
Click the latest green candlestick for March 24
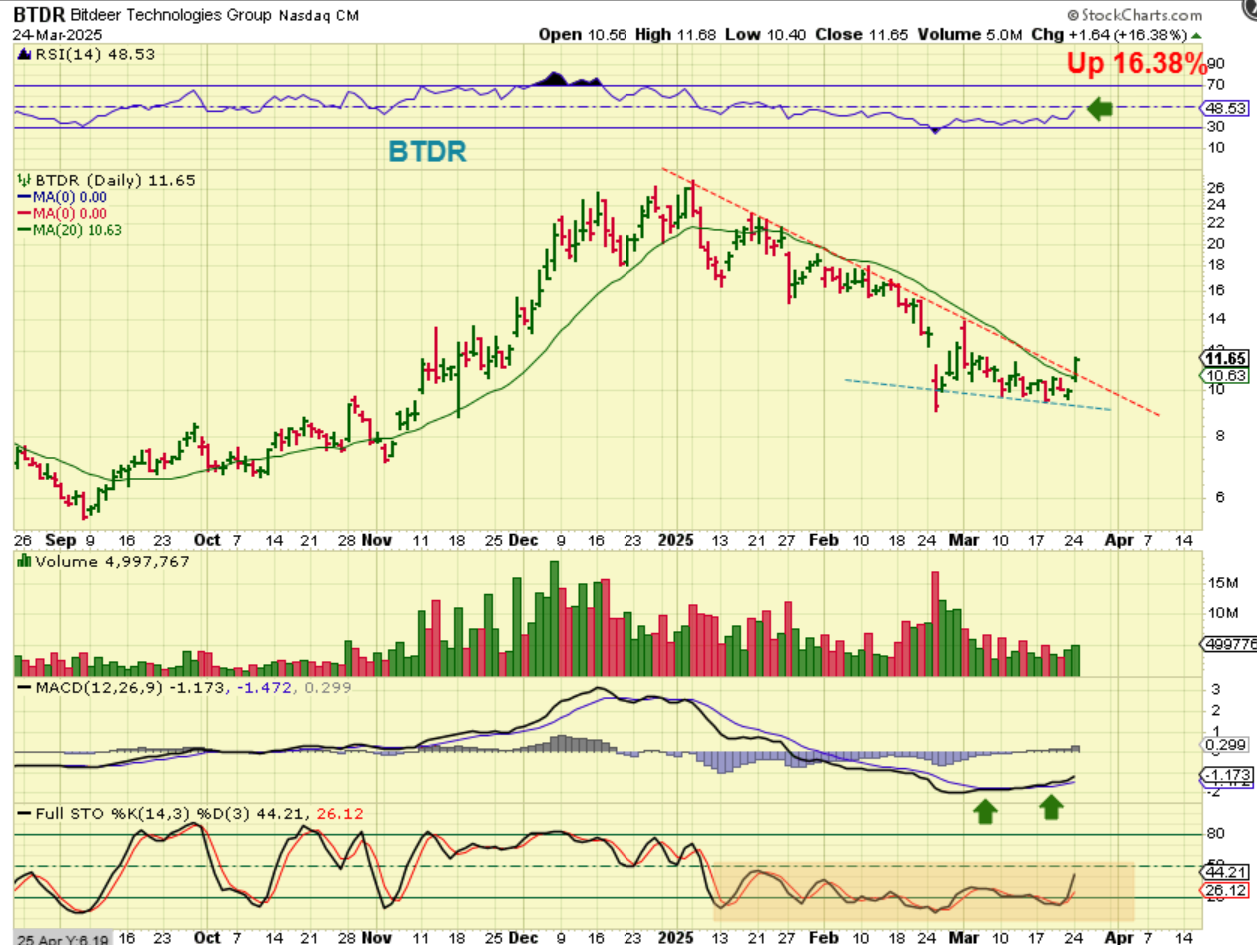(1076, 367)
